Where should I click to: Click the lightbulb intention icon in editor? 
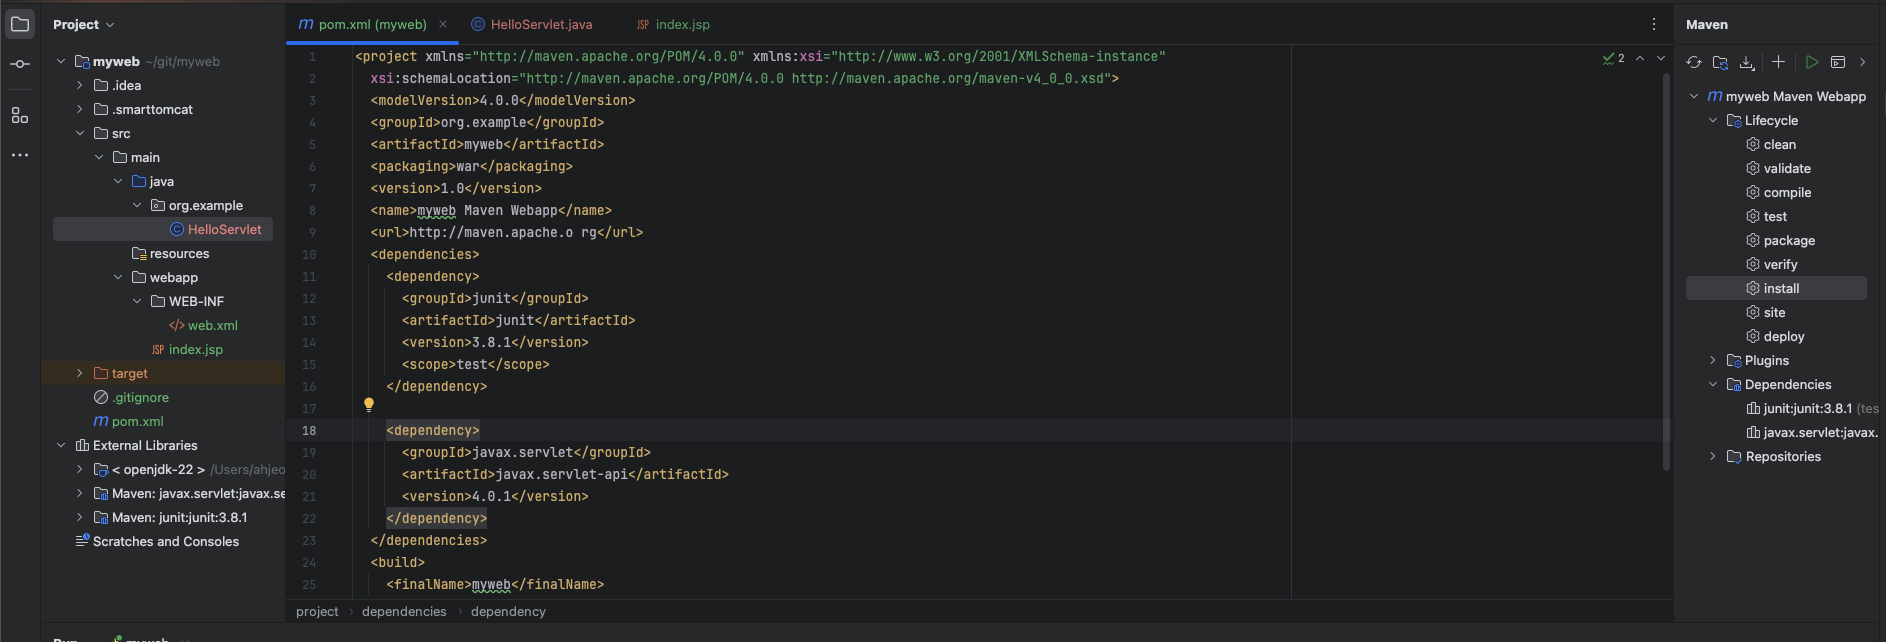coord(369,405)
